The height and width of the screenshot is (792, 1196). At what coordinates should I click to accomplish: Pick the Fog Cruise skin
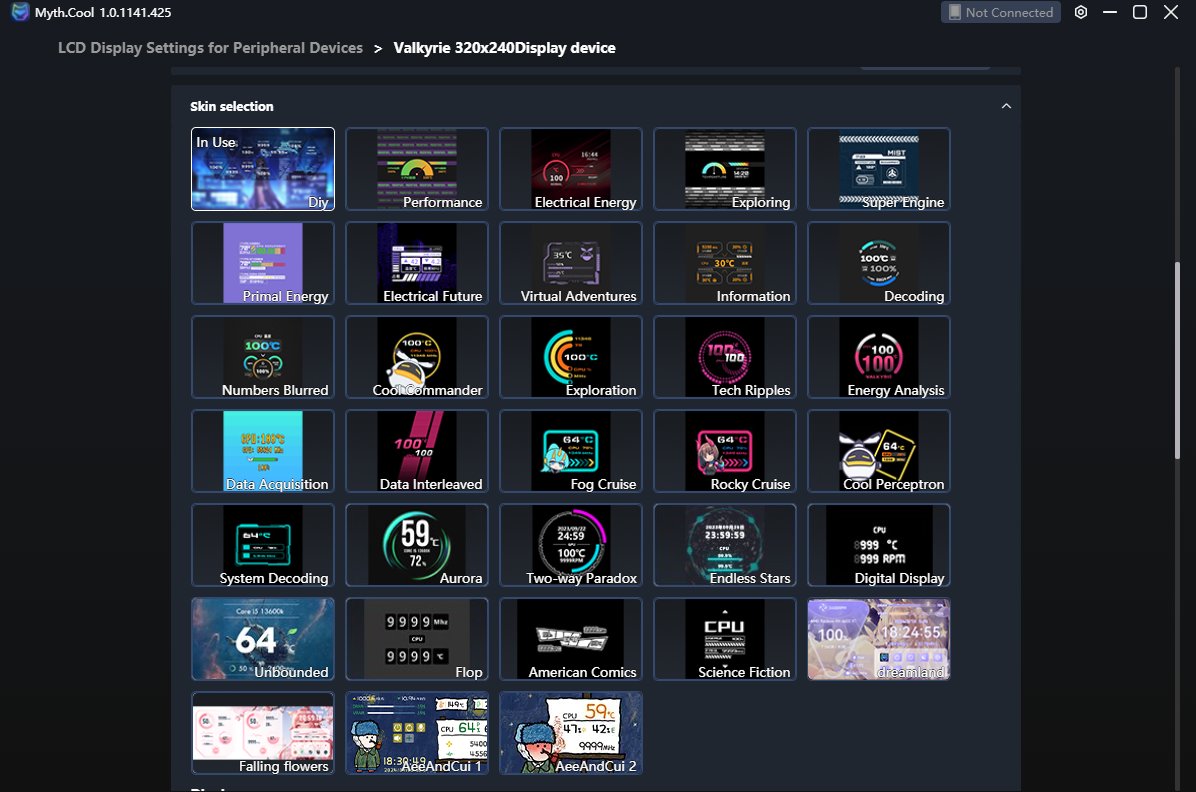pos(571,451)
